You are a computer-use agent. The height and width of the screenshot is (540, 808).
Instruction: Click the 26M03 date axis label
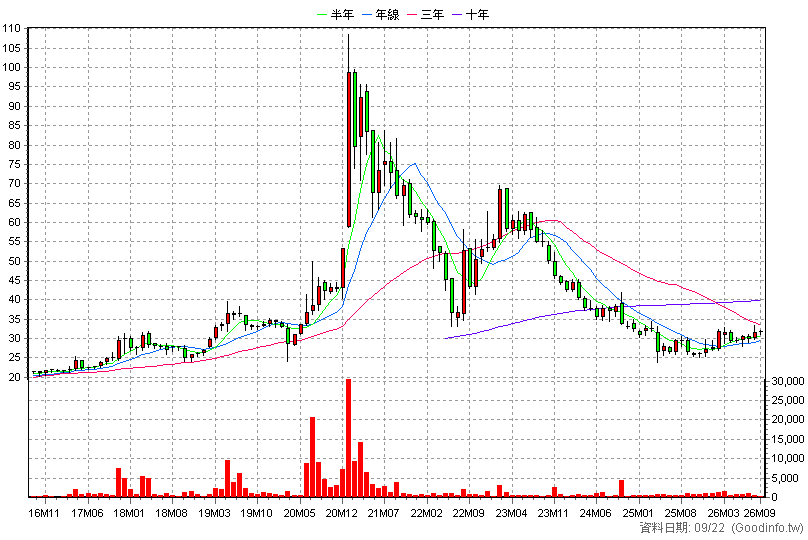(x=723, y=513)
